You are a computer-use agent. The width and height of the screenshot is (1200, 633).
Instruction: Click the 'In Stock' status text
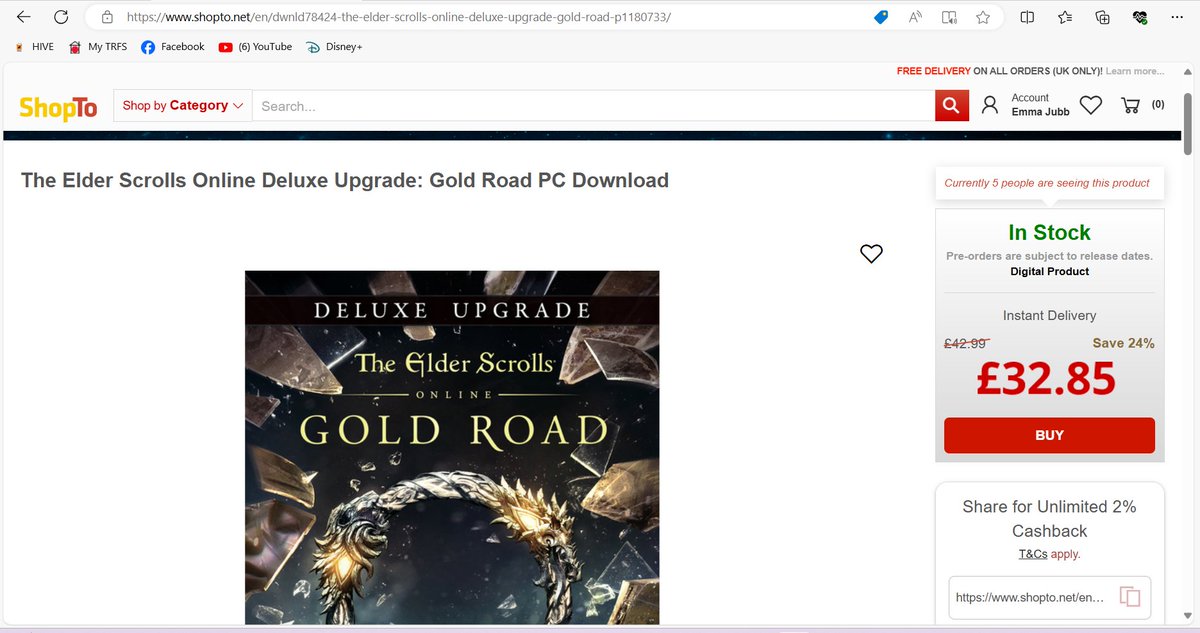point(1049,232)
